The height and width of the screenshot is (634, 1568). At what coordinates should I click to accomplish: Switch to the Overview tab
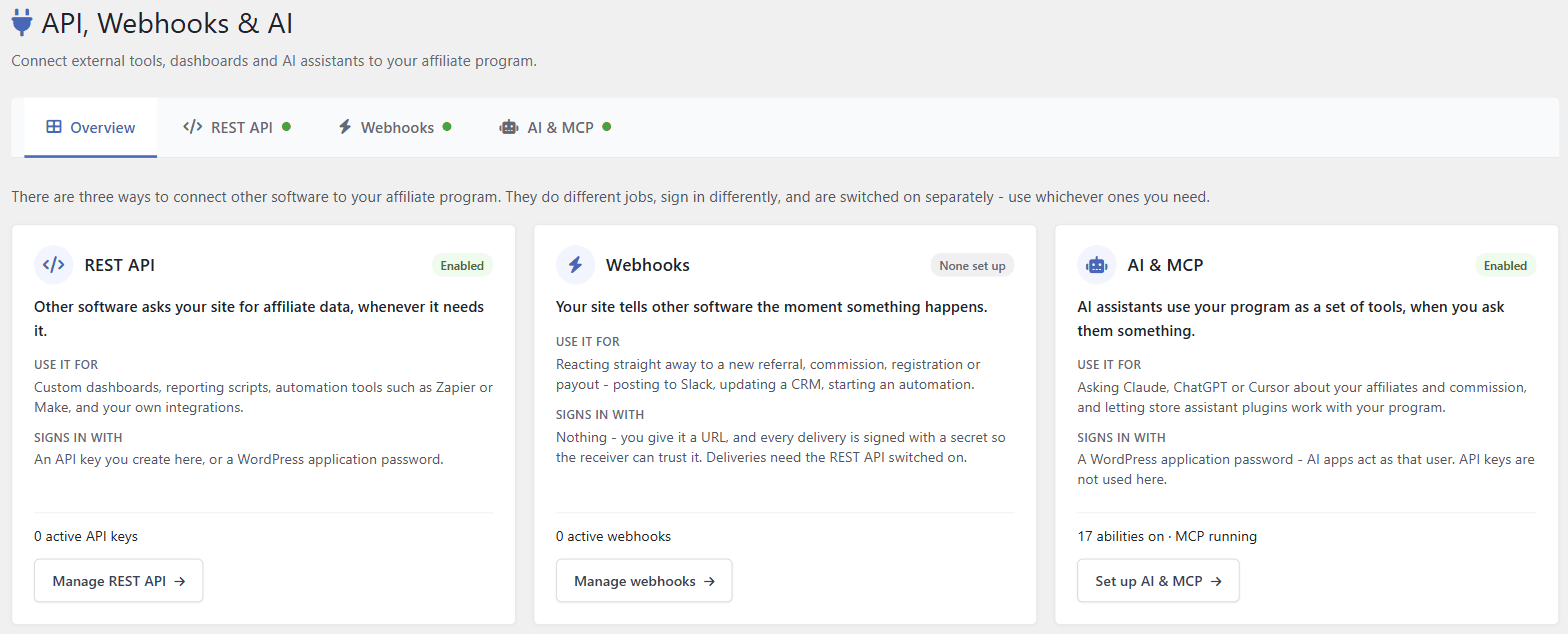click(x=91, y=128)
